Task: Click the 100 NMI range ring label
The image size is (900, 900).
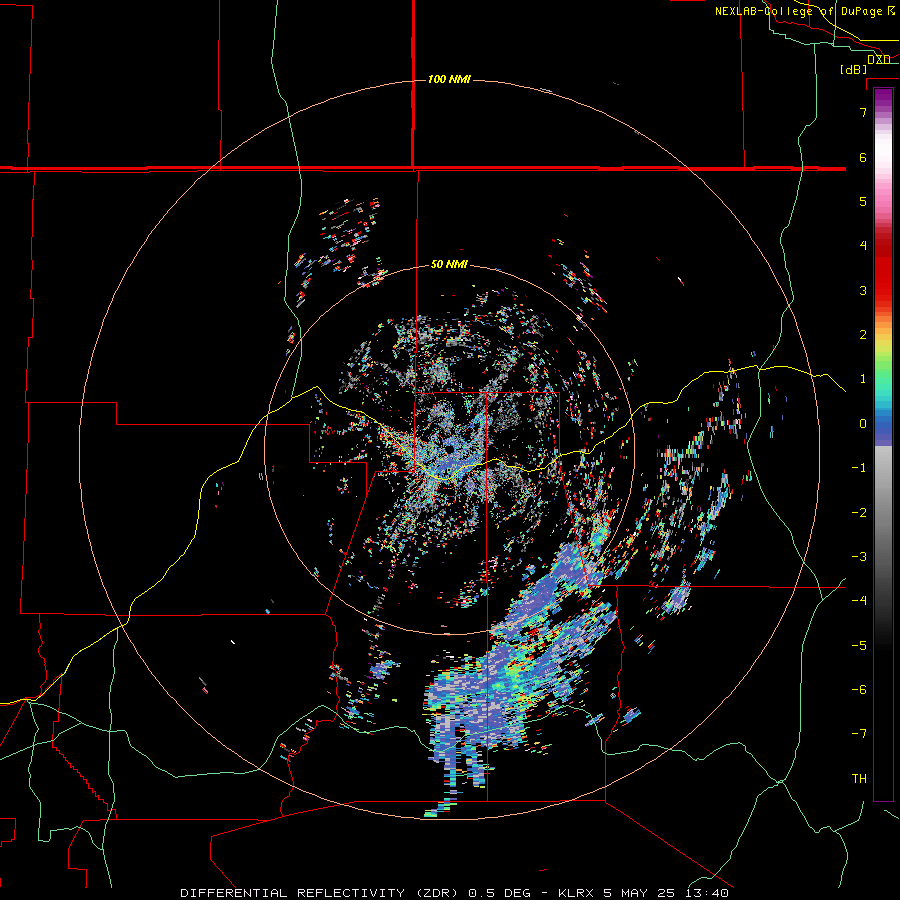Action: (449, 79)
